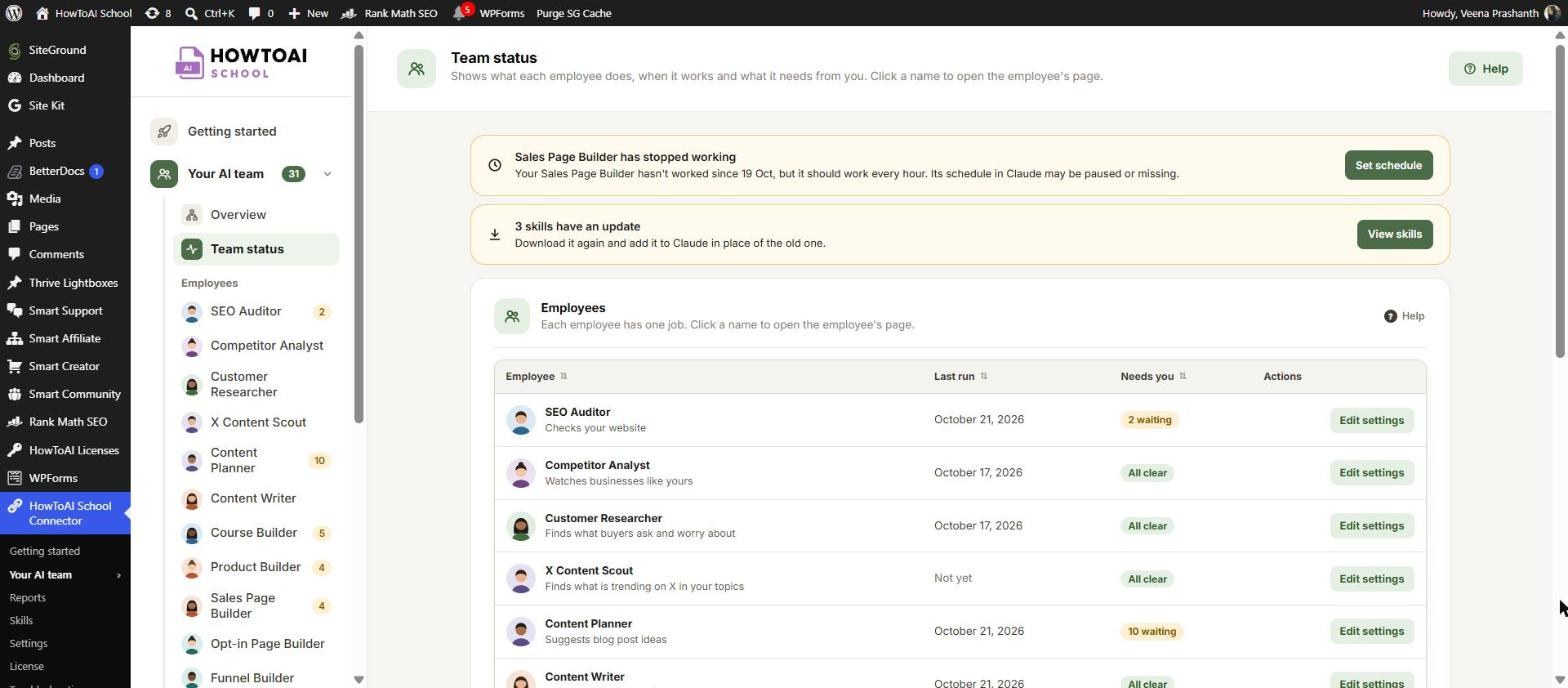Go to Smart Affiliate menu
Viewport: 1568px width, 688px height.
(64, 339)
